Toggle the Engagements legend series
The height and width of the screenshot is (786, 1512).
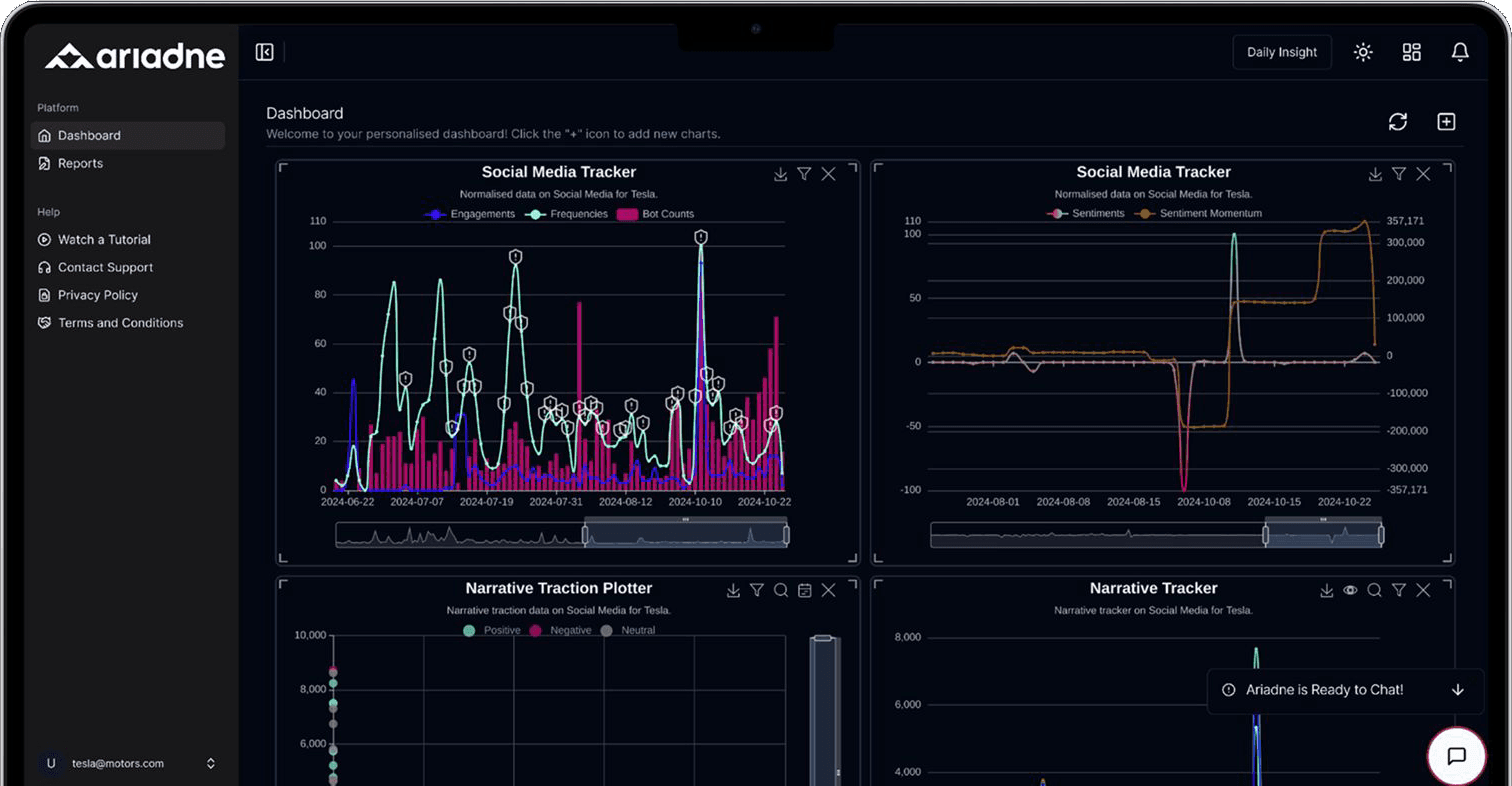pos(470,214)
